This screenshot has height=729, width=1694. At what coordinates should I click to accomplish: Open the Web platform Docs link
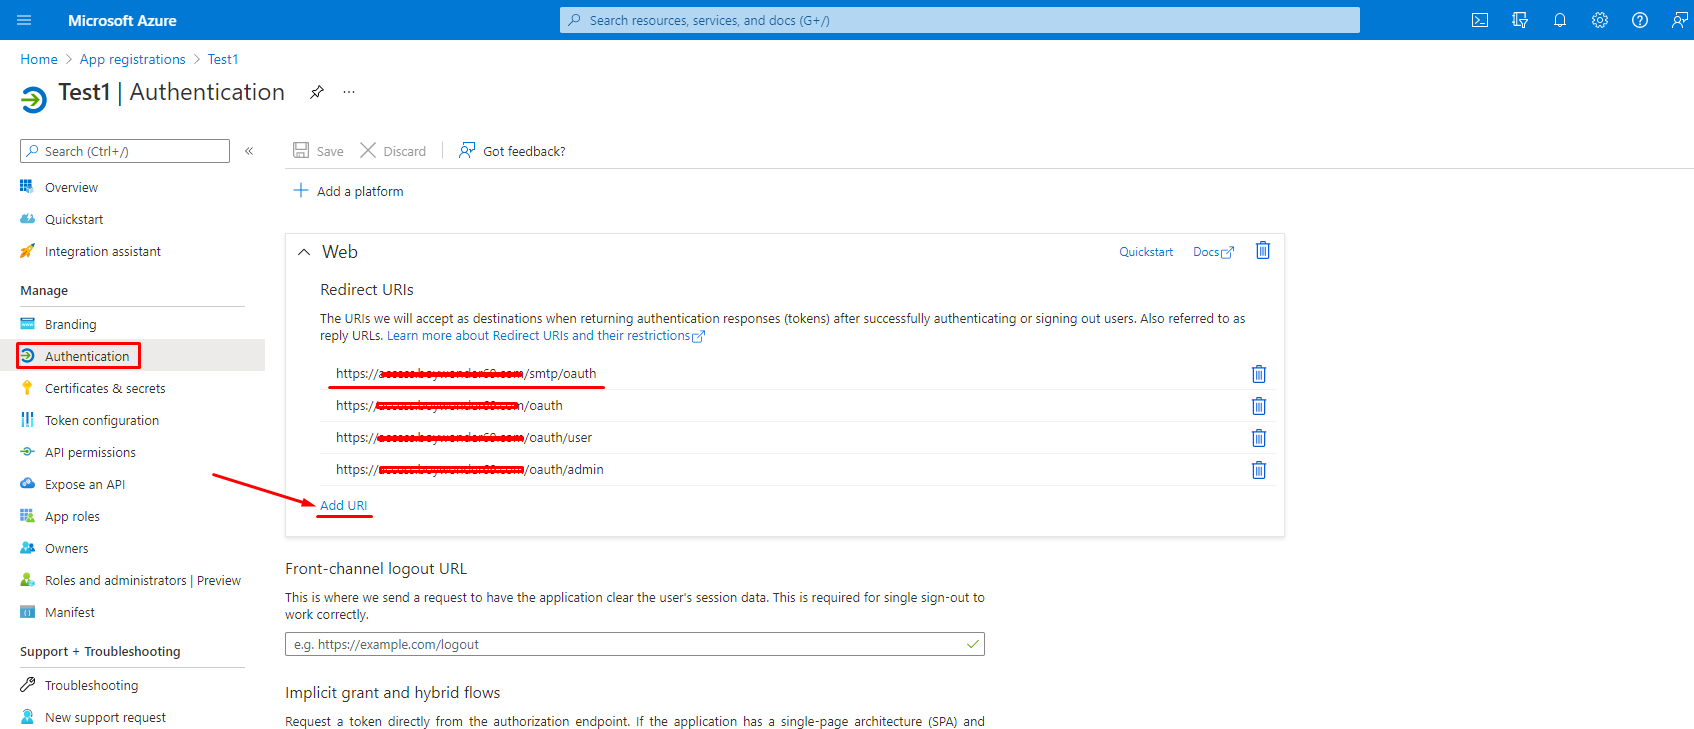coord(1213,252)
